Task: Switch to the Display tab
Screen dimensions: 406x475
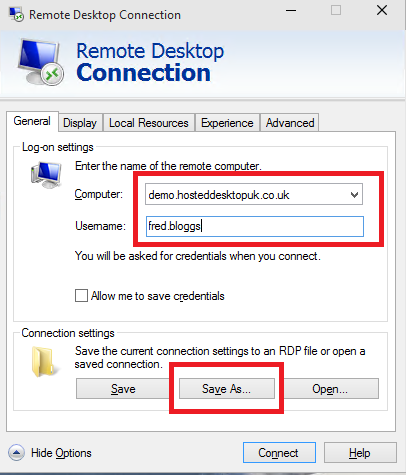Action: click(80, 123)
